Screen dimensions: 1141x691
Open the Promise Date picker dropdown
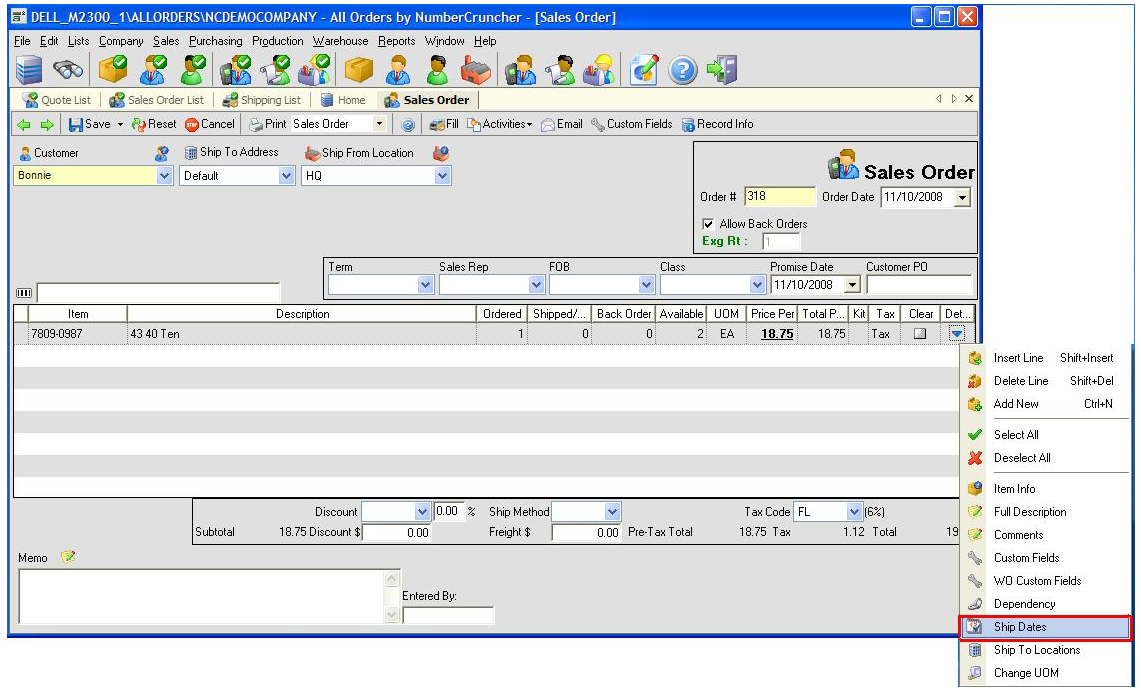(x=852, y=285)
